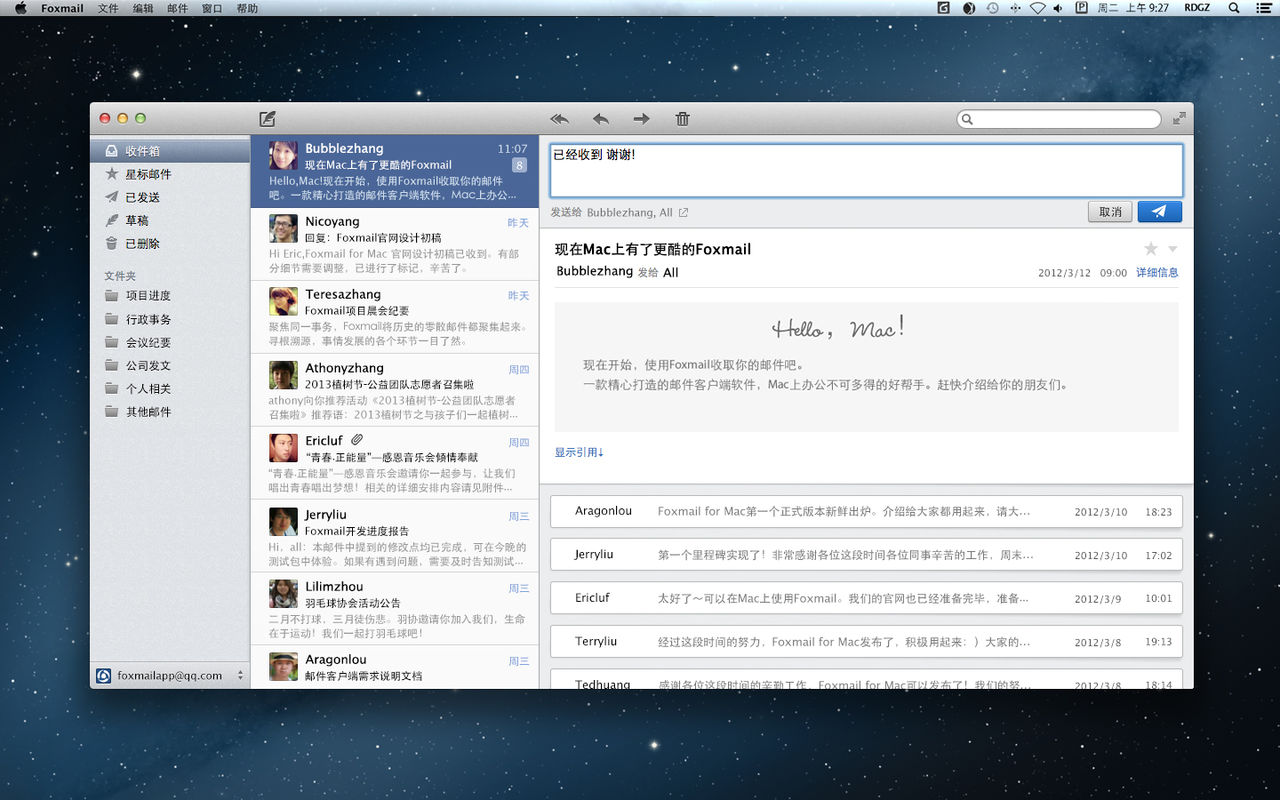
Task: Click the attachment paperclip on the Ericluf email
Action: 357,440
